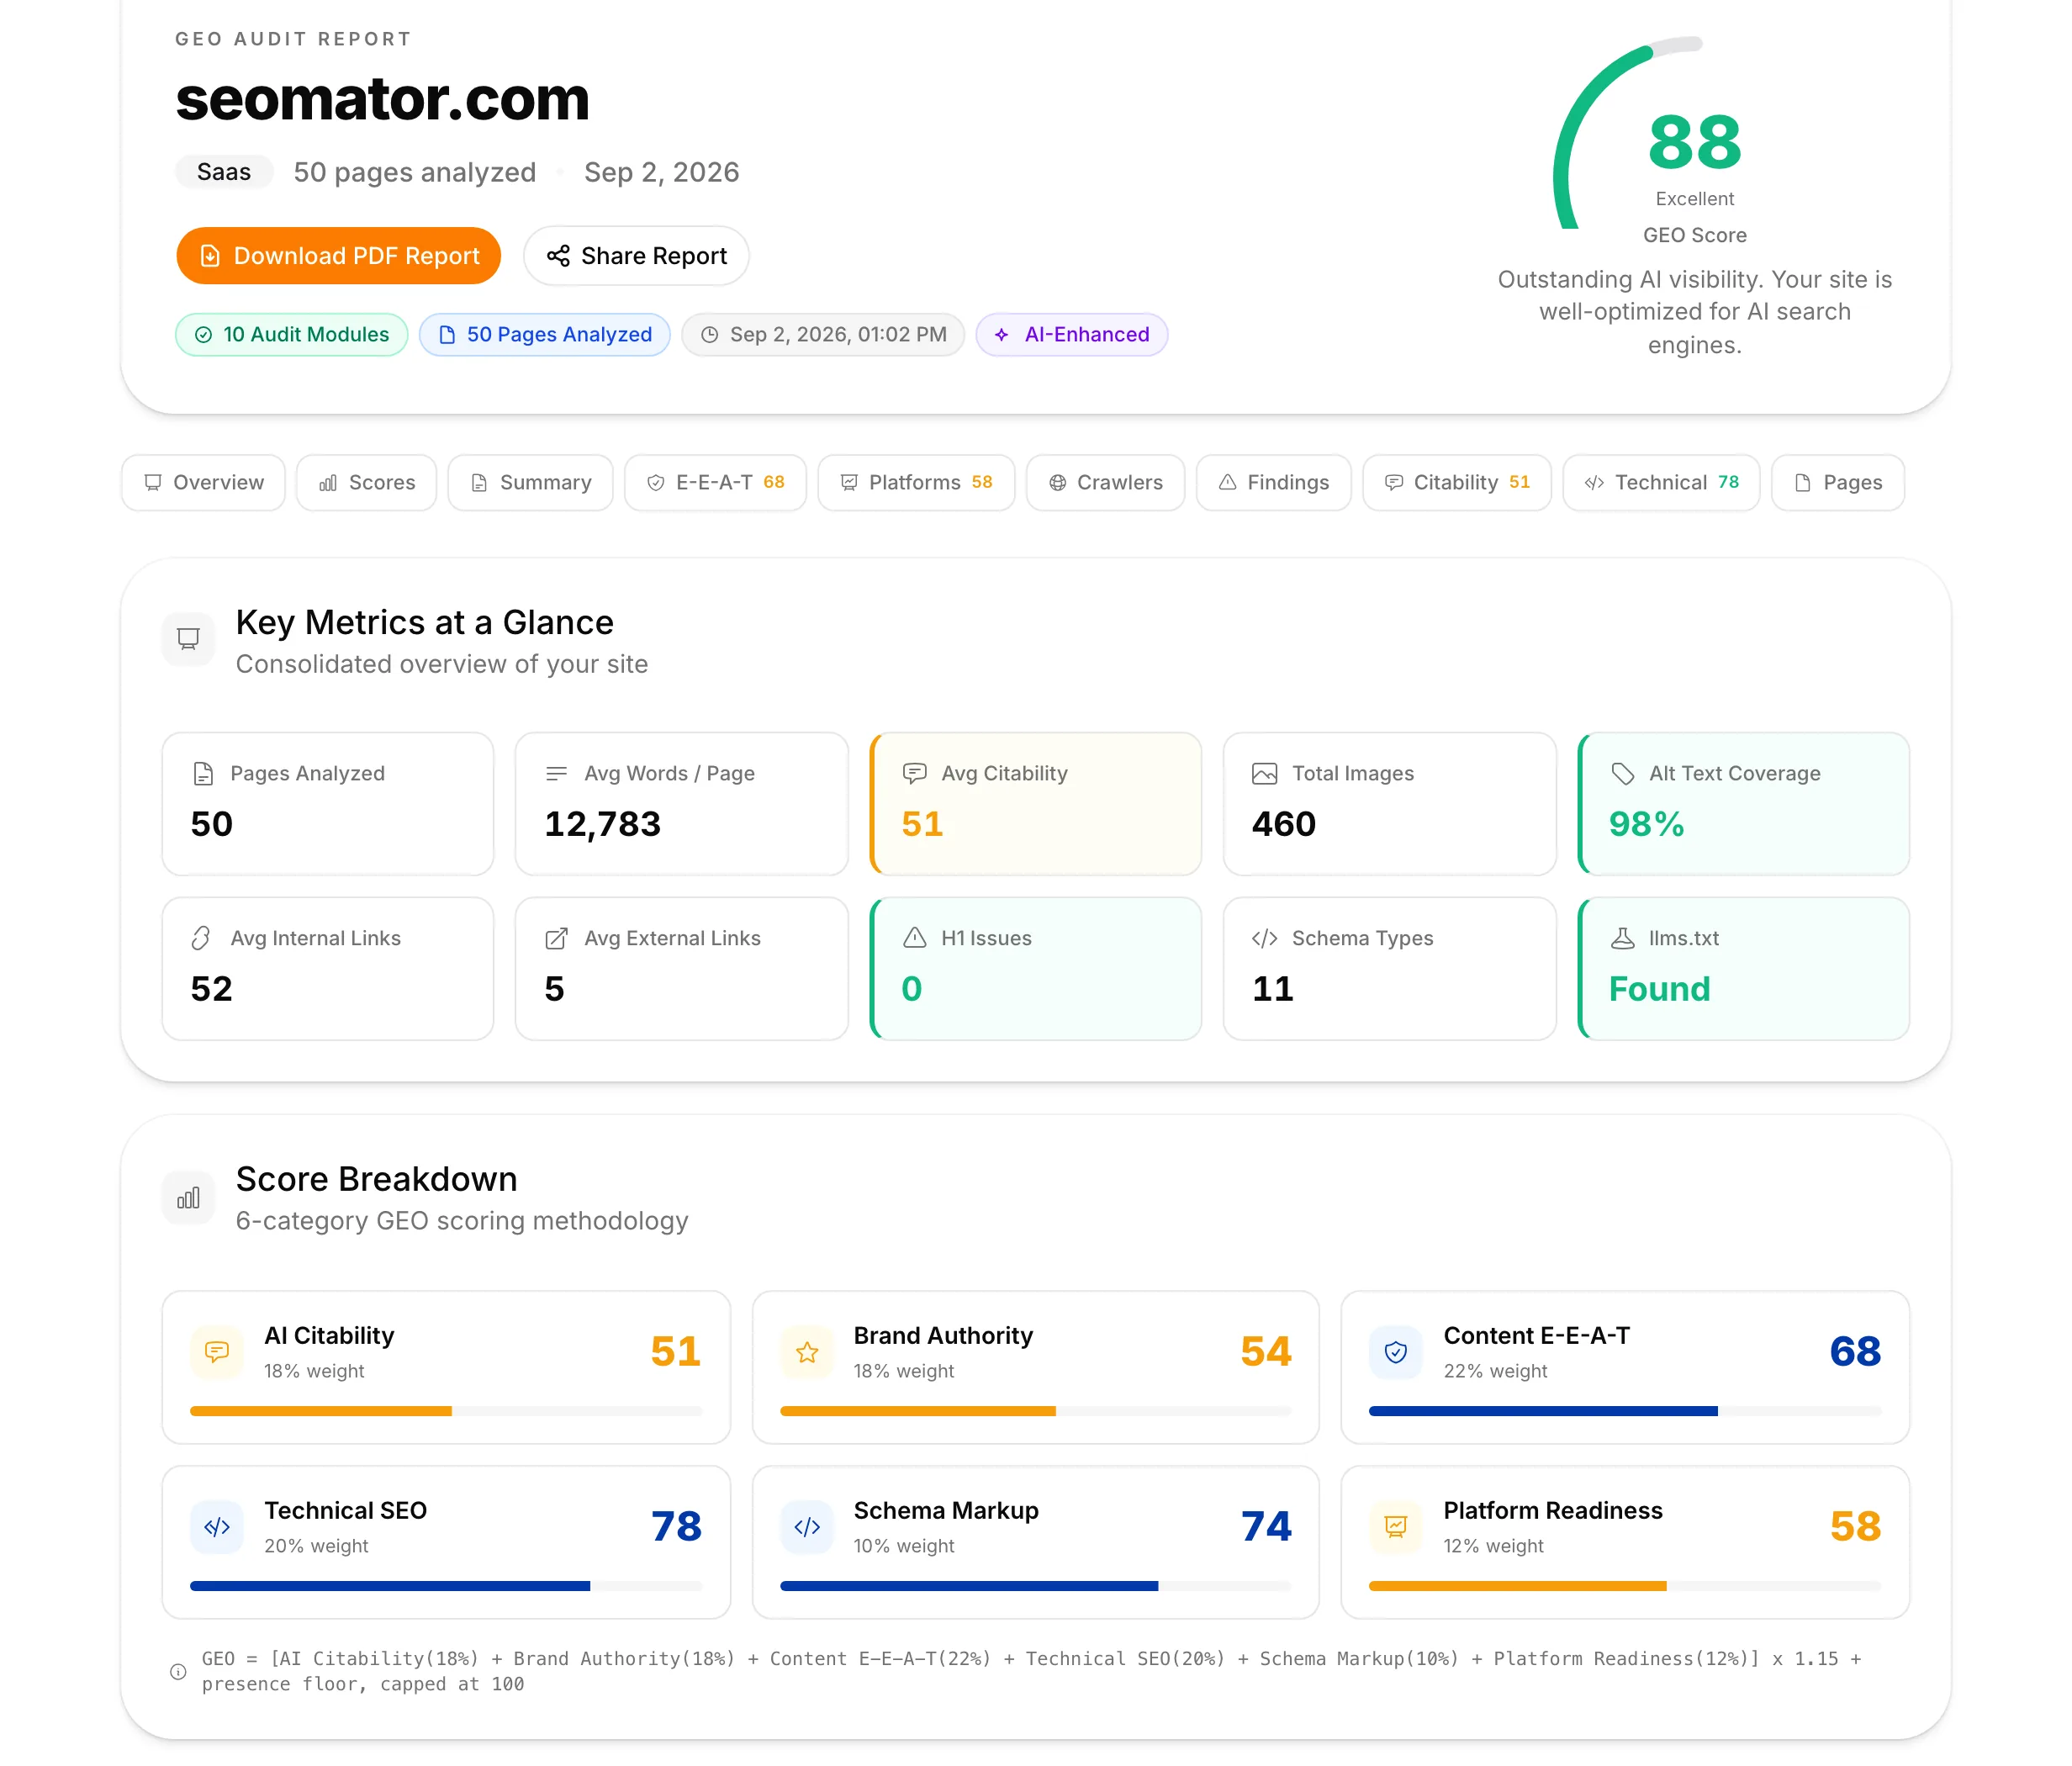Click the Platform Readiness progress bar

pos(1625,1586)
